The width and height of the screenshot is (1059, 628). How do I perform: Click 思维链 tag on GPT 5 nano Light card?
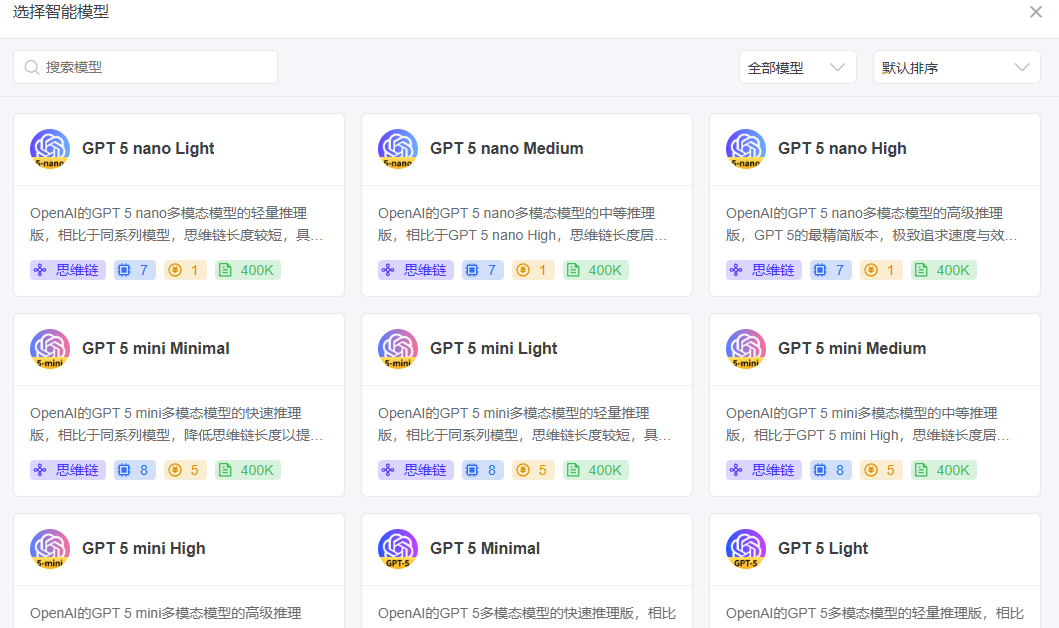(x=68, y=270)
